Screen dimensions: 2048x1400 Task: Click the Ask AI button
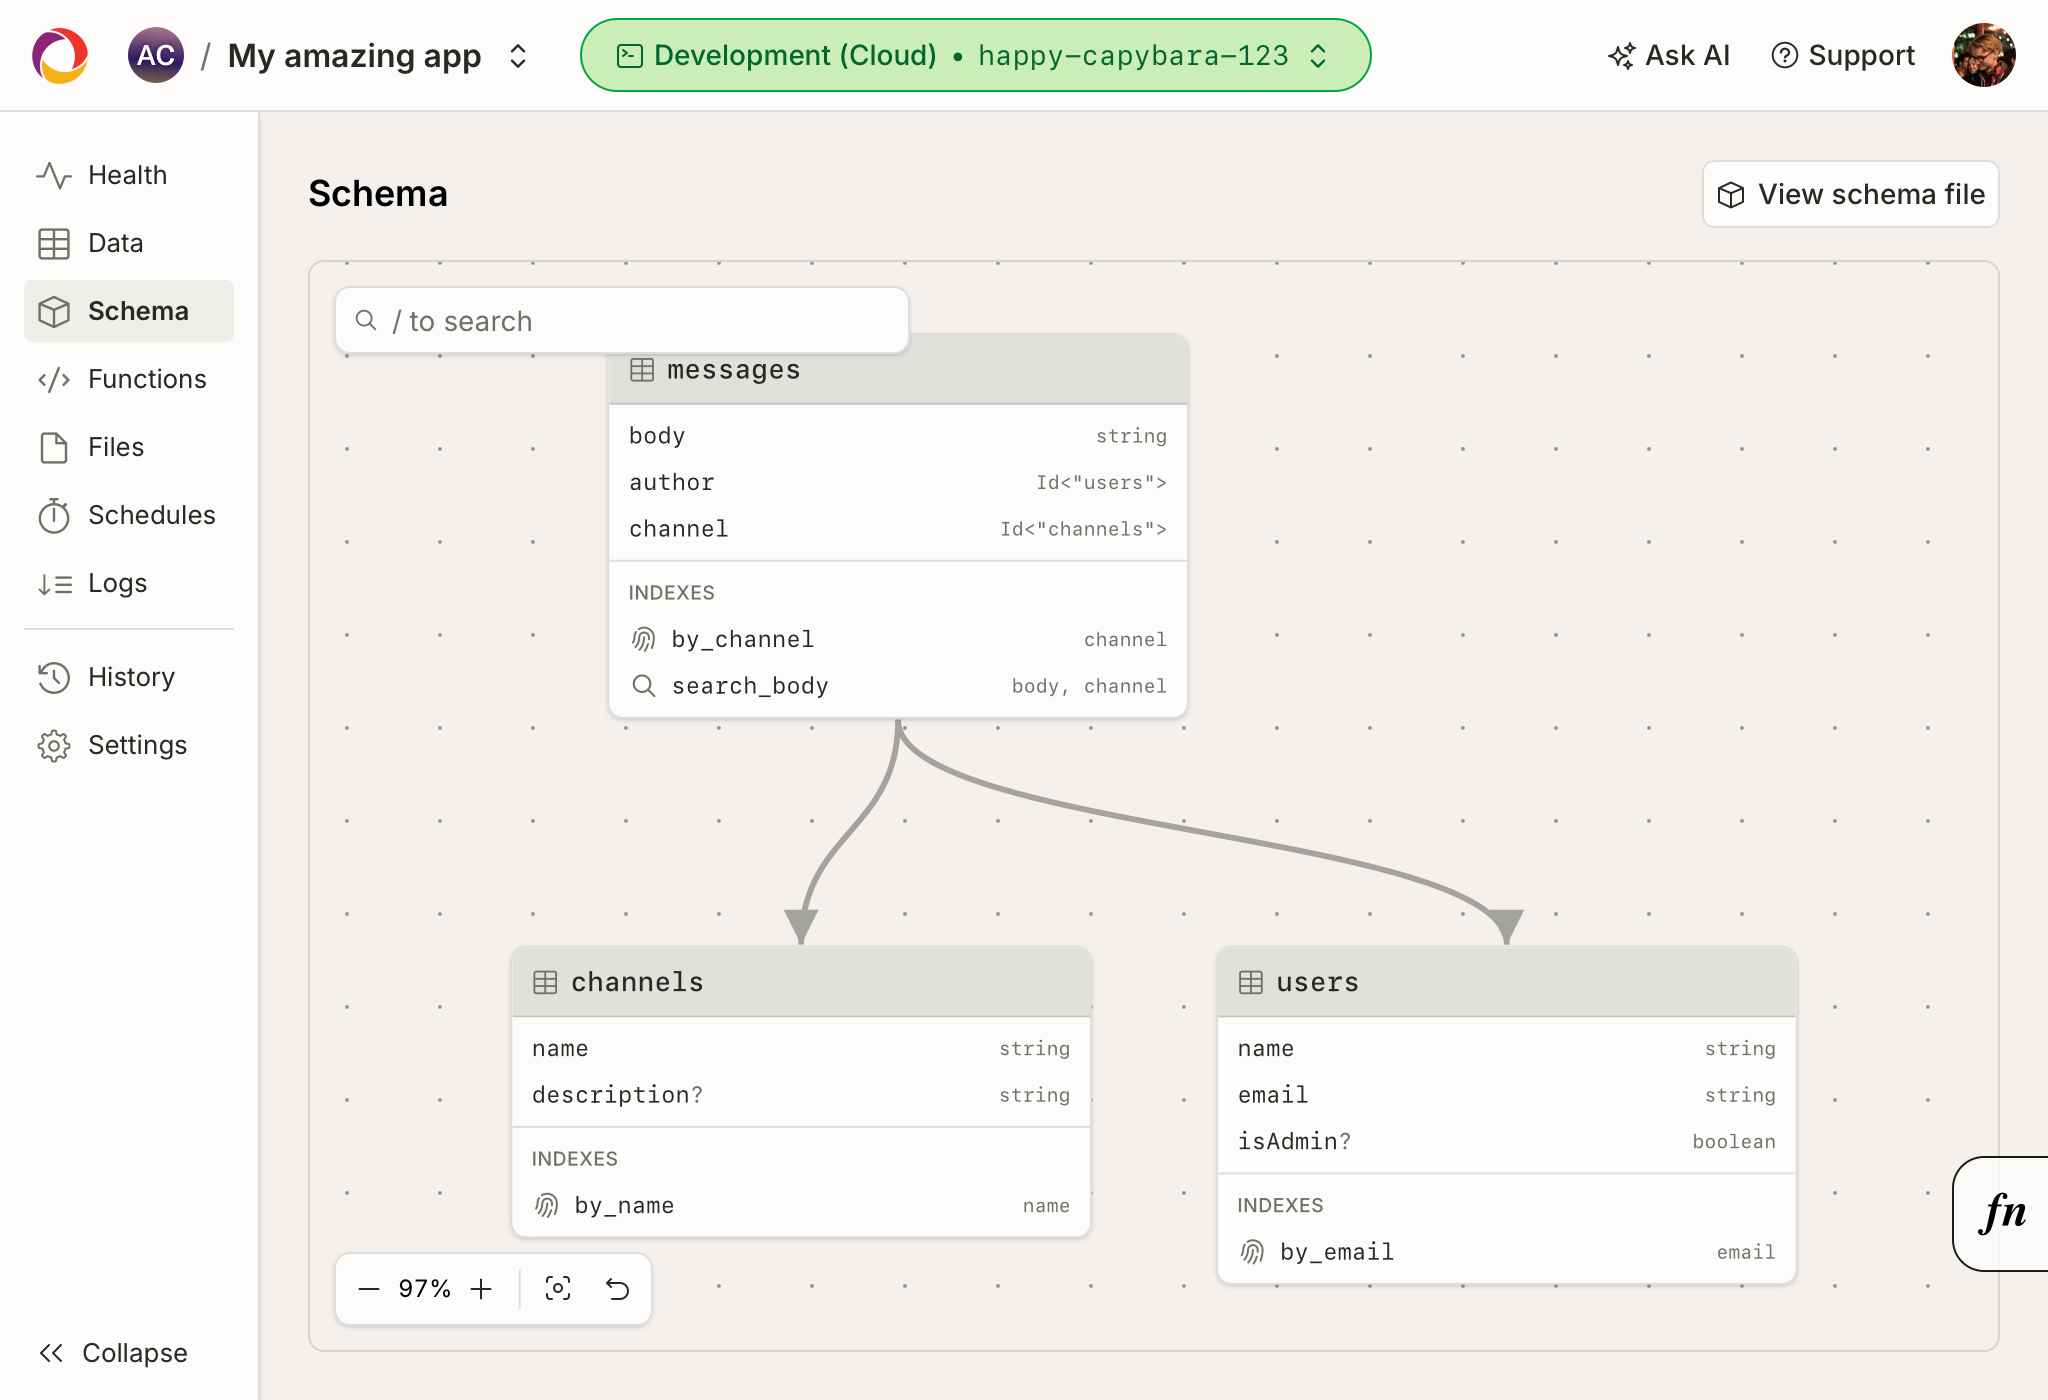[1669, 55]
